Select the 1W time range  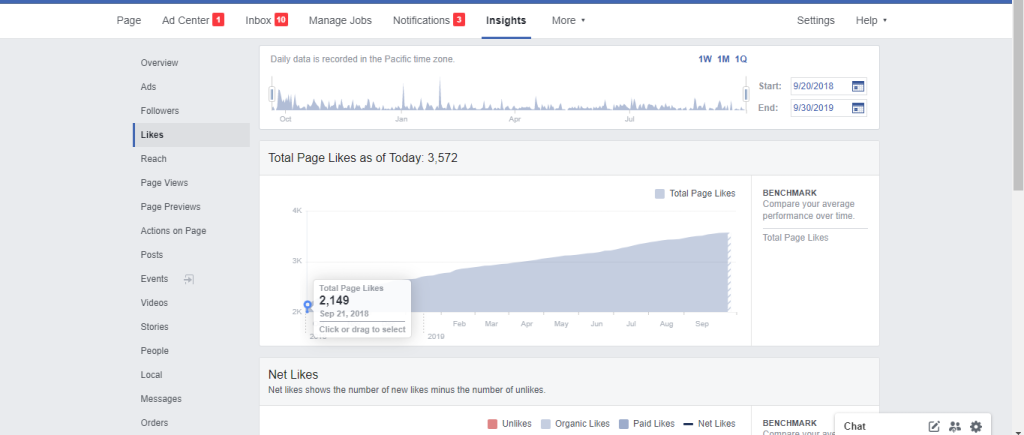pos(705,59)
